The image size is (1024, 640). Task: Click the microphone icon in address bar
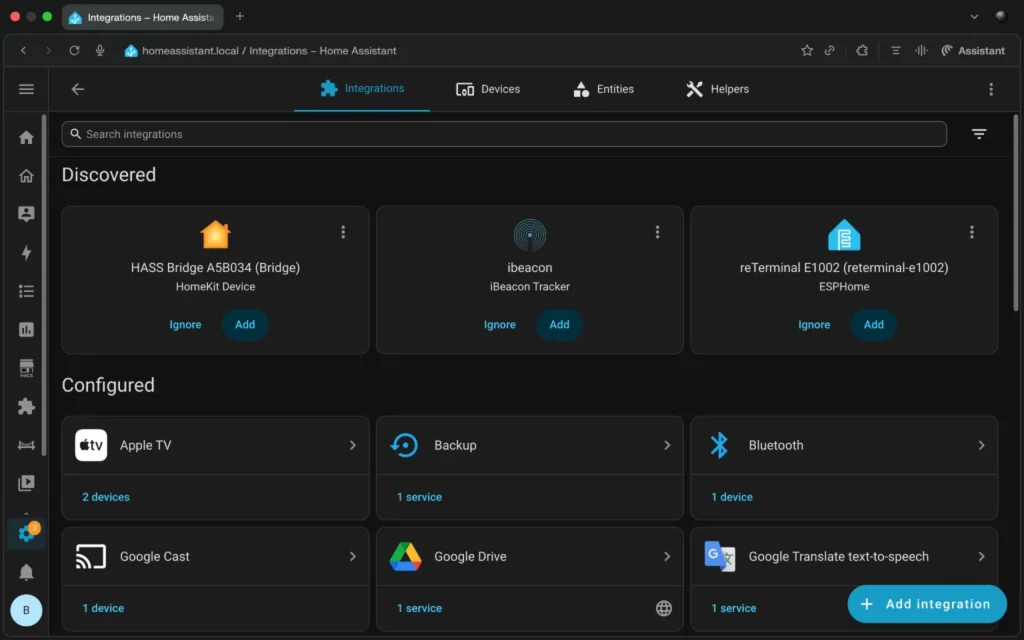click(x=100, y=50)
